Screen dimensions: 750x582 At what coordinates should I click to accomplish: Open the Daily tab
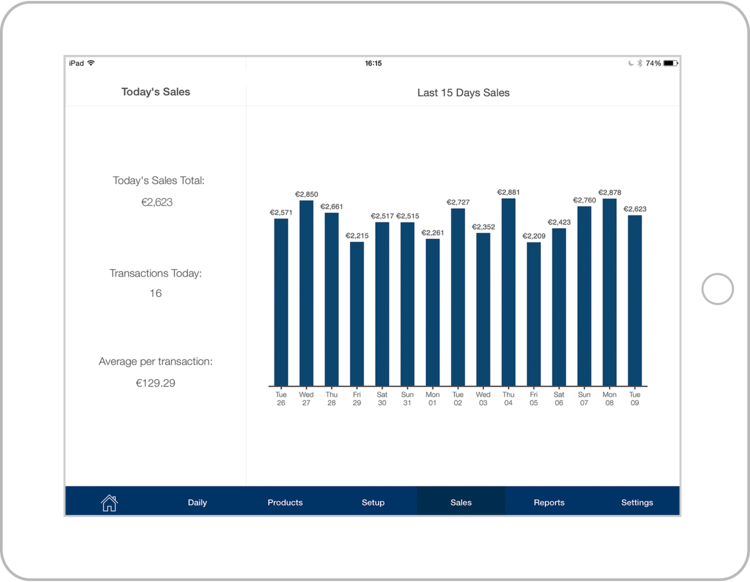[197, 503]
